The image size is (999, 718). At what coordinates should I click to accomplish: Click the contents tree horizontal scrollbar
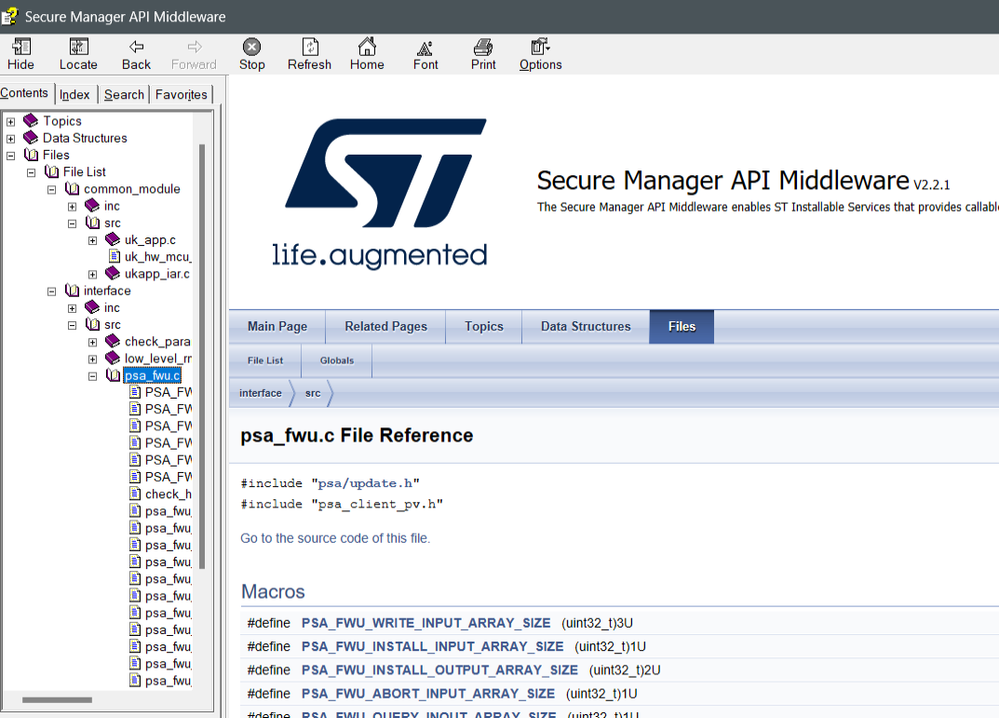(x=57, y=700)
